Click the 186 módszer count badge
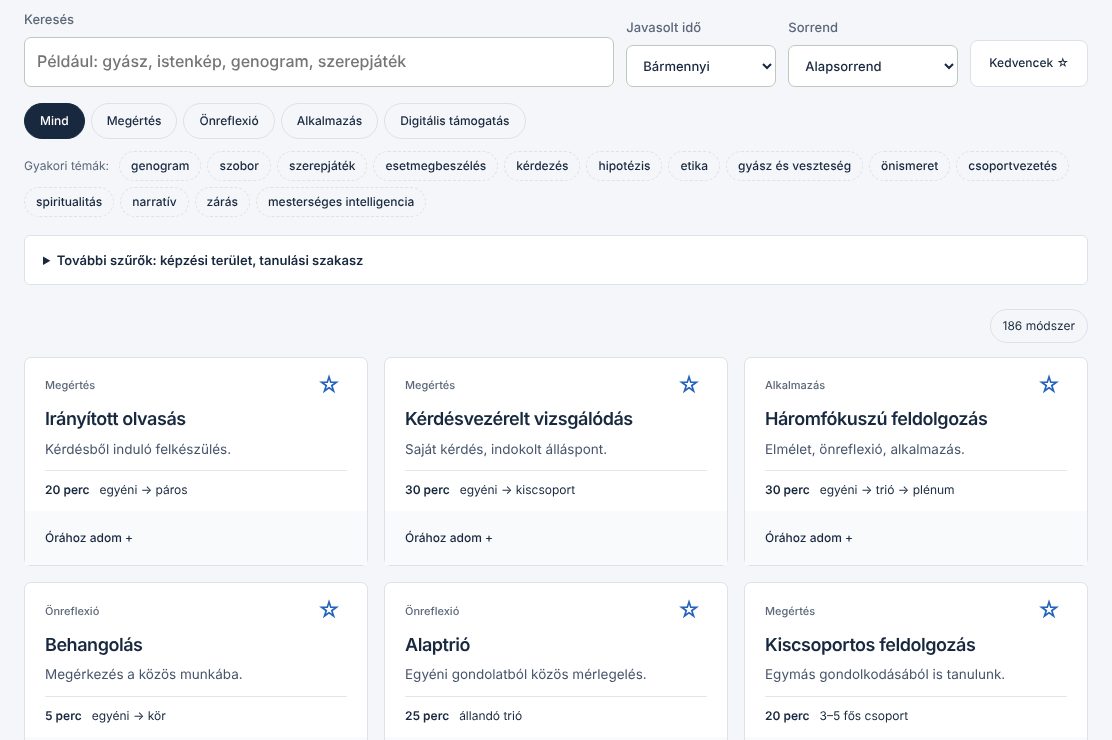The image size is (1112, 740). 1038,326
